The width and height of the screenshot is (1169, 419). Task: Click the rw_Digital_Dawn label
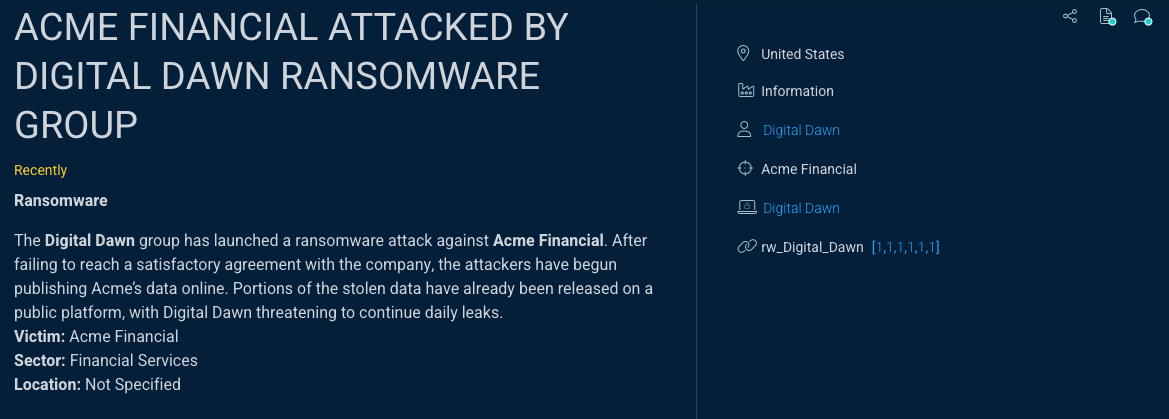coord(812,247)
